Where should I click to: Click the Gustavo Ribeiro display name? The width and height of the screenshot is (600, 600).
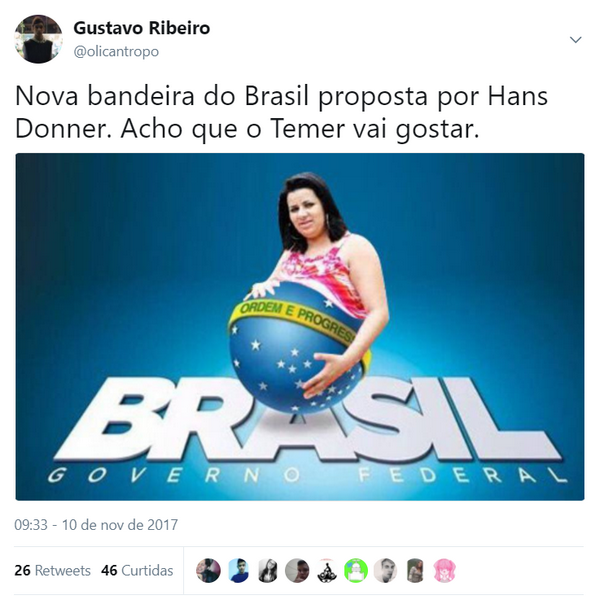[x=142, y=28]
